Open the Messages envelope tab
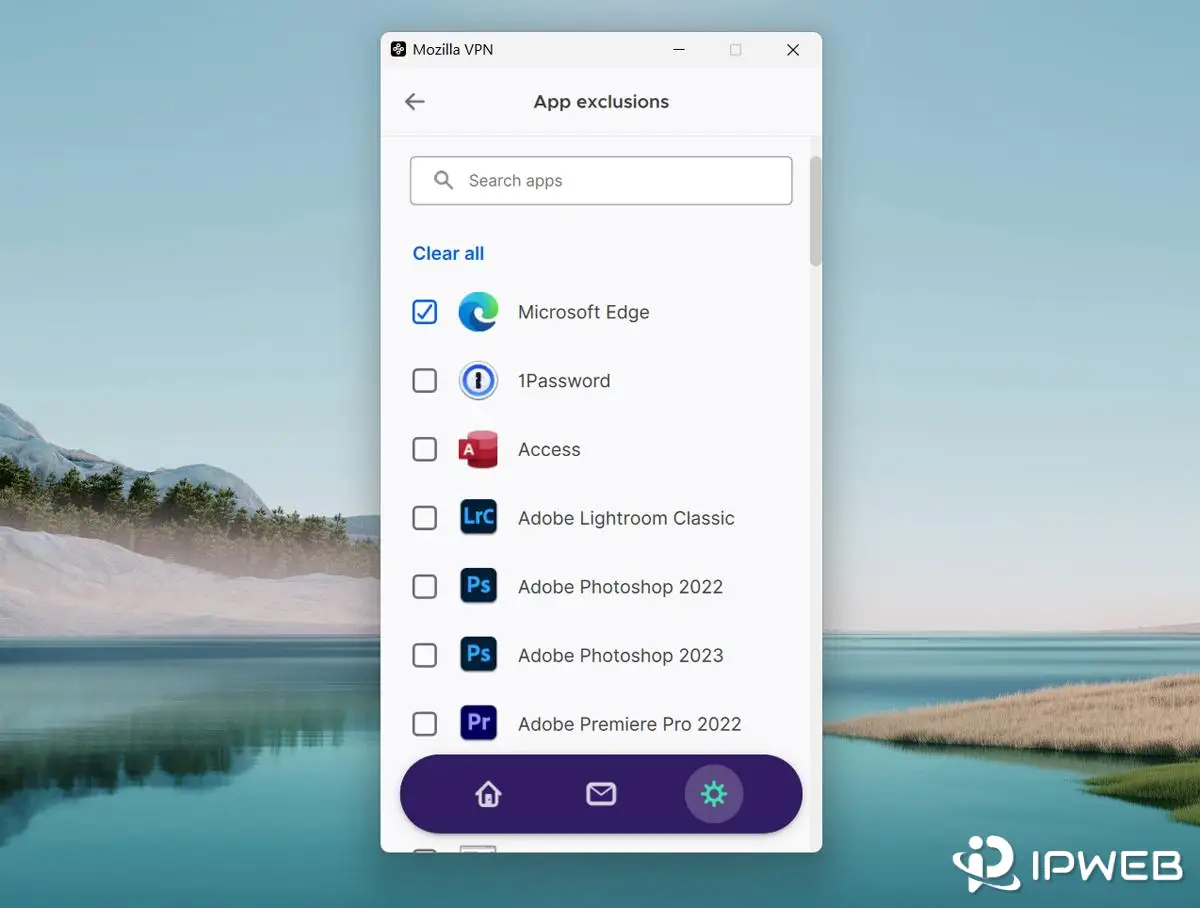 click(x=601, y=794)
